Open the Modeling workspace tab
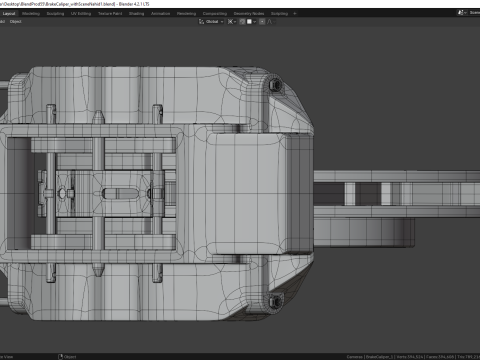Image resolution: width=480 pixels, height=360 pixels. point(31,13)
